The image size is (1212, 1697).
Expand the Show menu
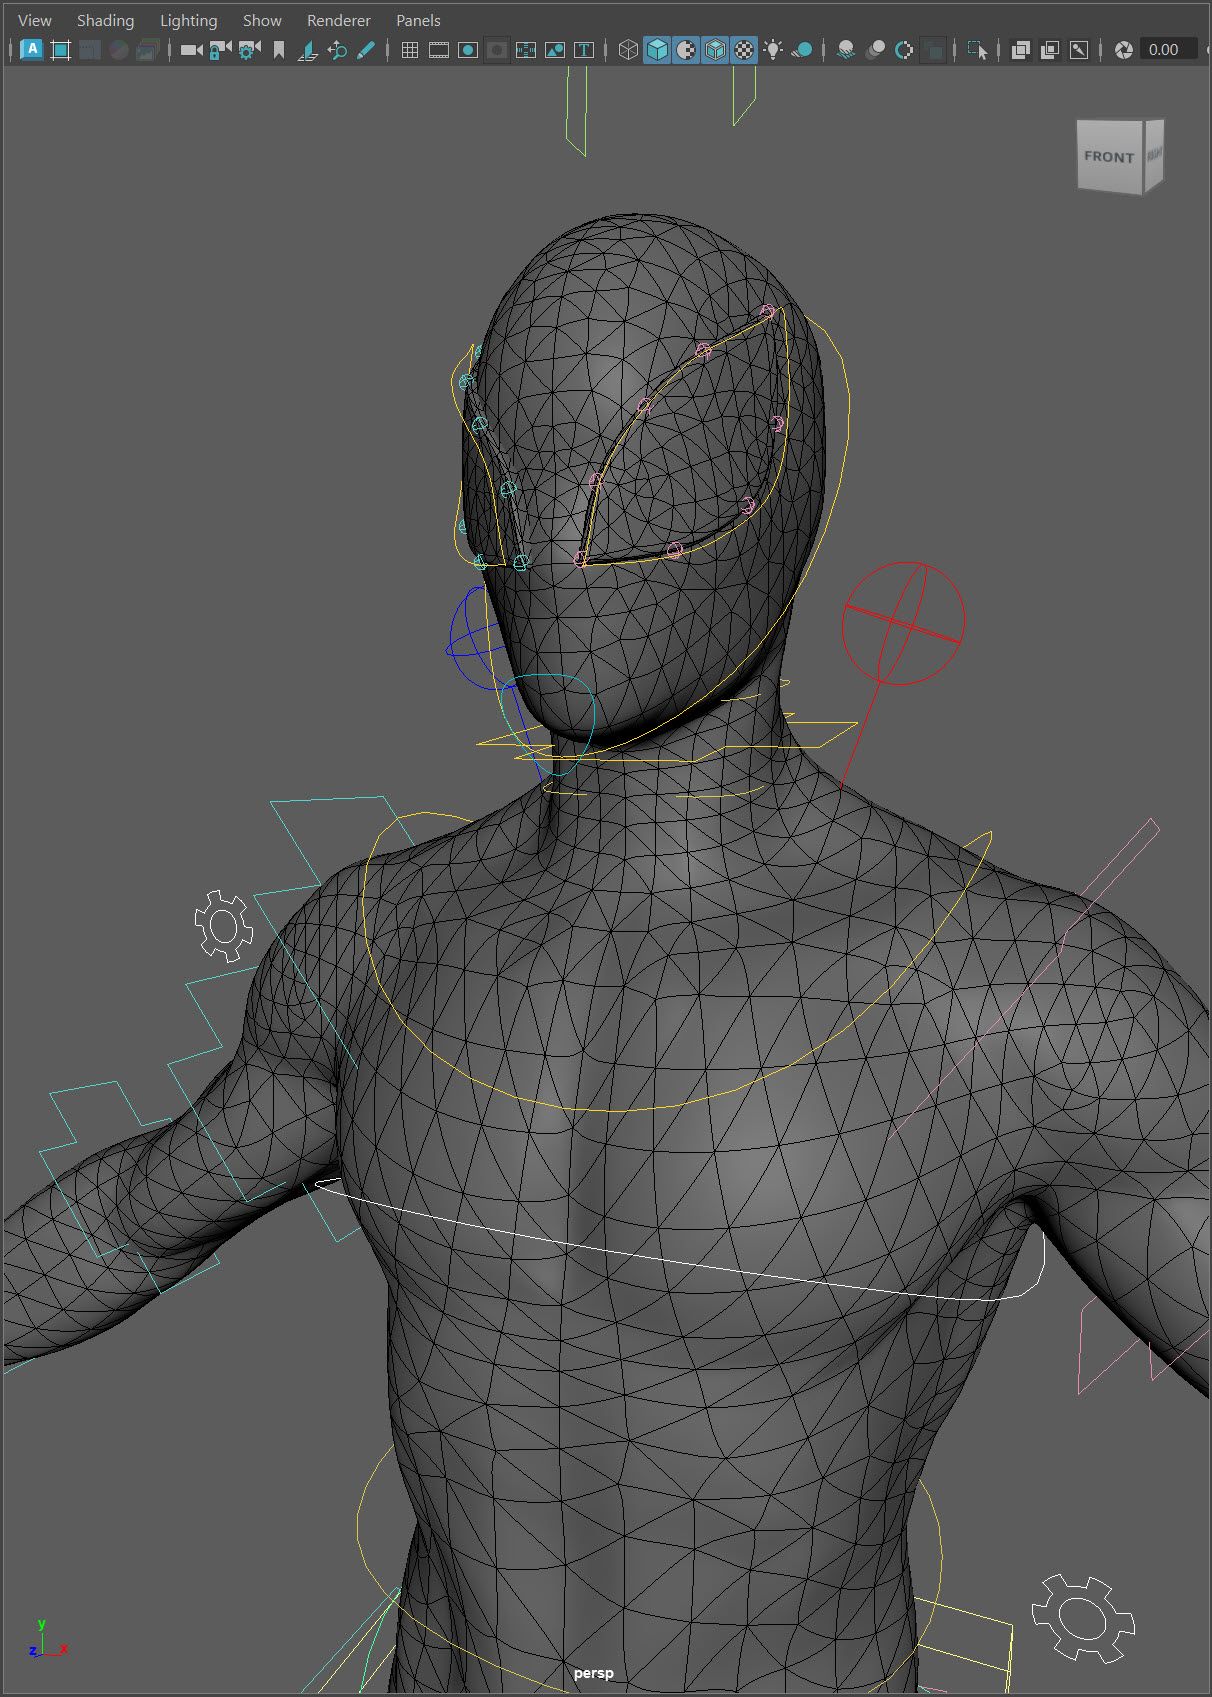pos(262,20)
